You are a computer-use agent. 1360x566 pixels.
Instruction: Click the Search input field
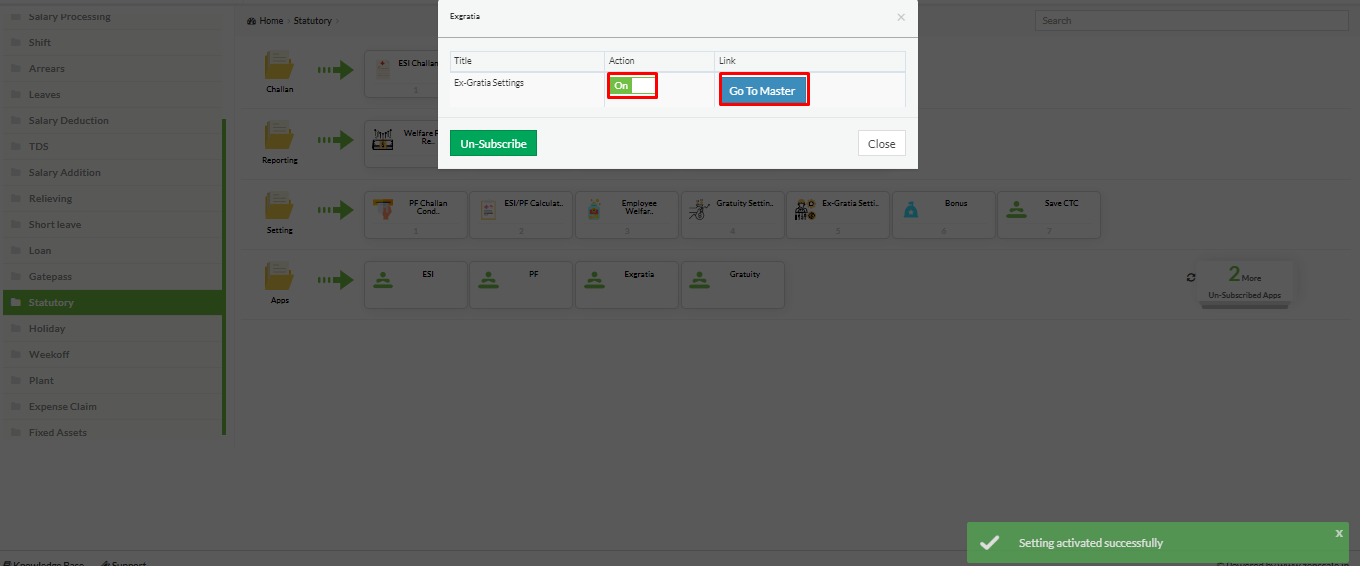(1190, 20)
